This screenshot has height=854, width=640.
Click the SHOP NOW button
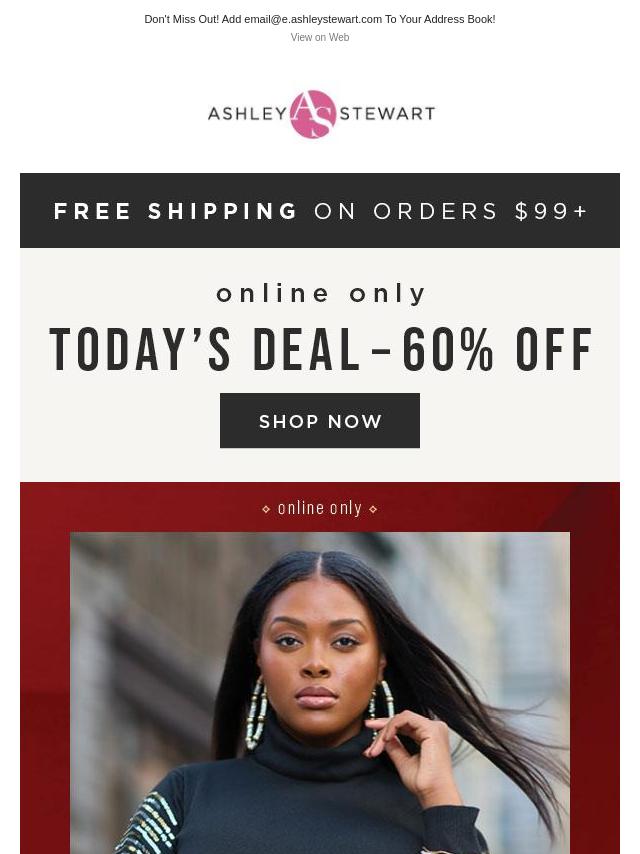320,420
